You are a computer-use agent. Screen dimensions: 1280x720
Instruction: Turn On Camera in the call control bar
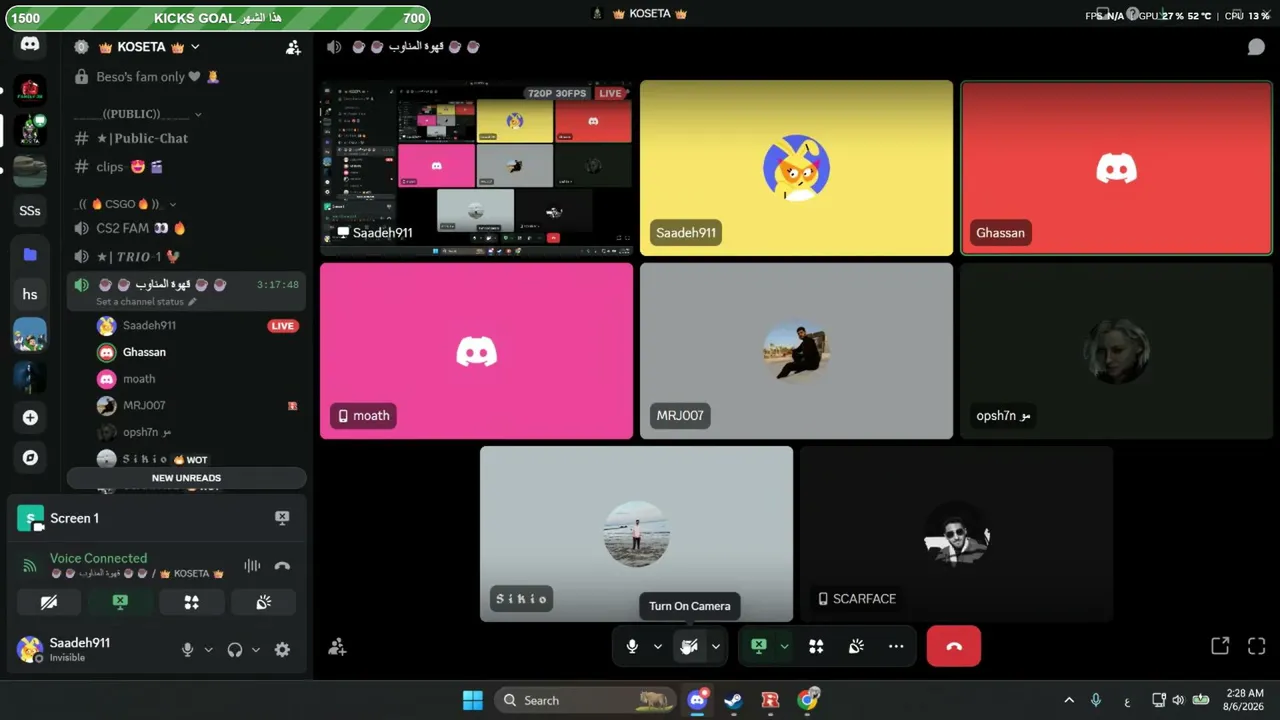(x=688, y=646)
